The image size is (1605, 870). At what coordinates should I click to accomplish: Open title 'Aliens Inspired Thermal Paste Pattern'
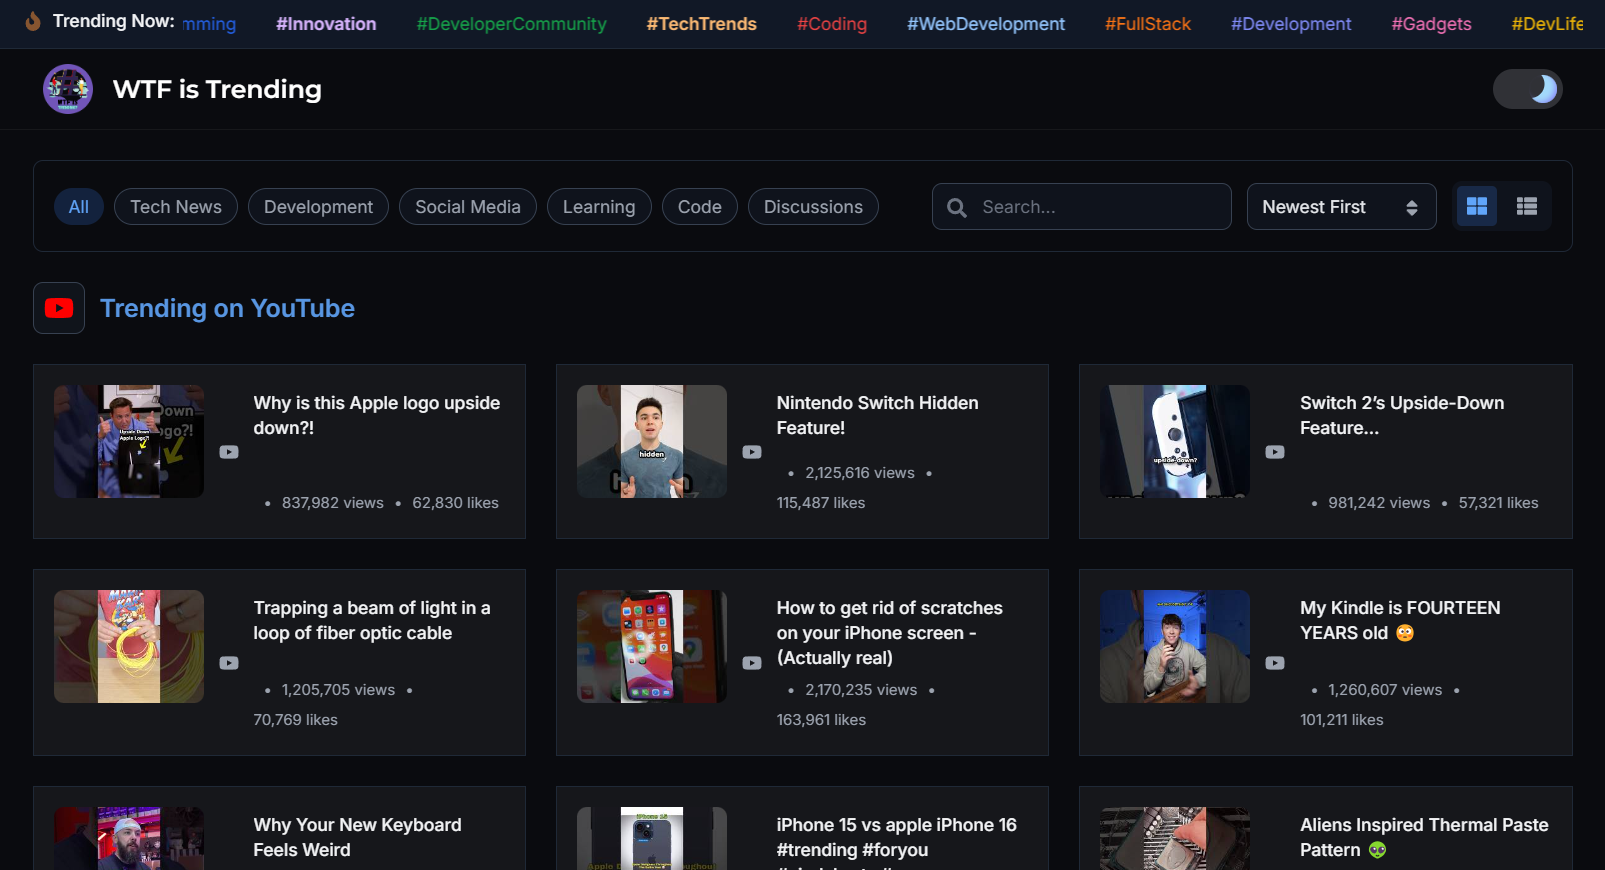click(1424, 837)
